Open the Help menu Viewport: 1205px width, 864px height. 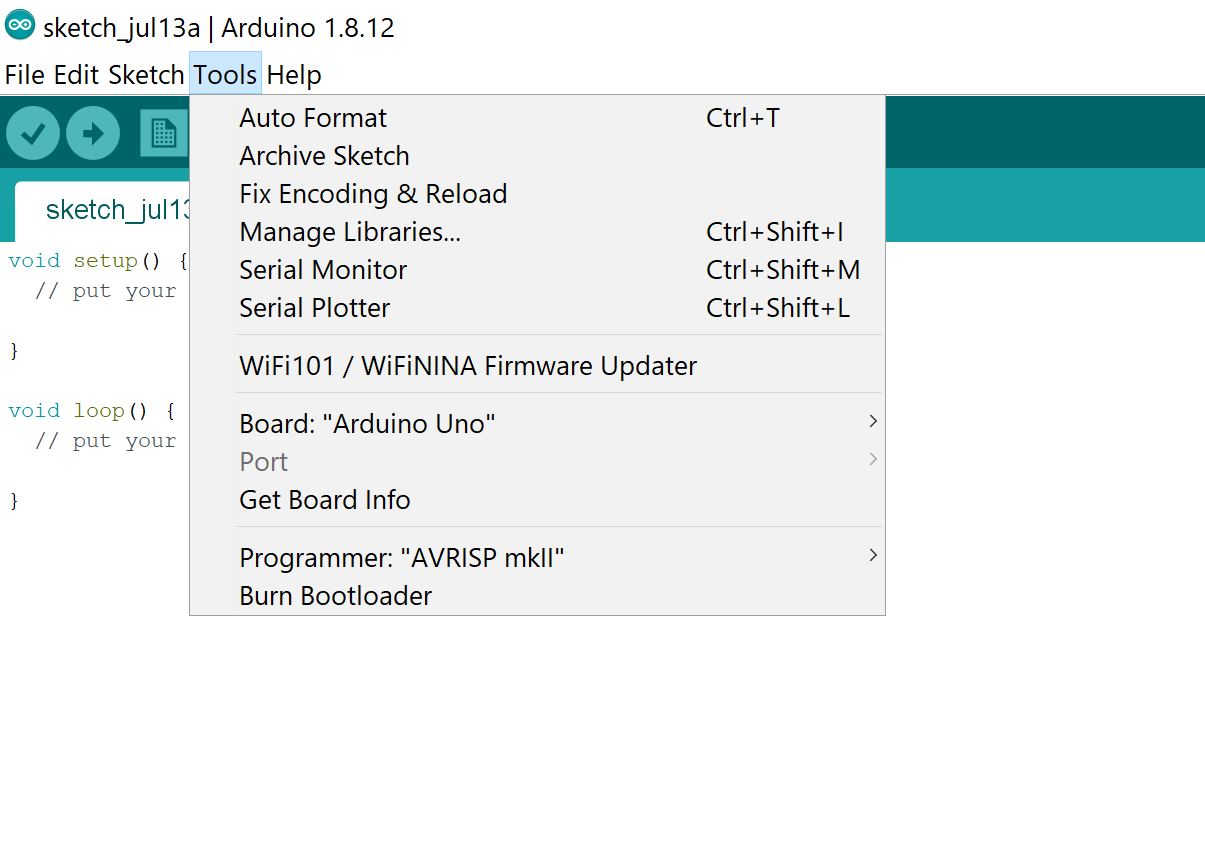click(294, 75)
